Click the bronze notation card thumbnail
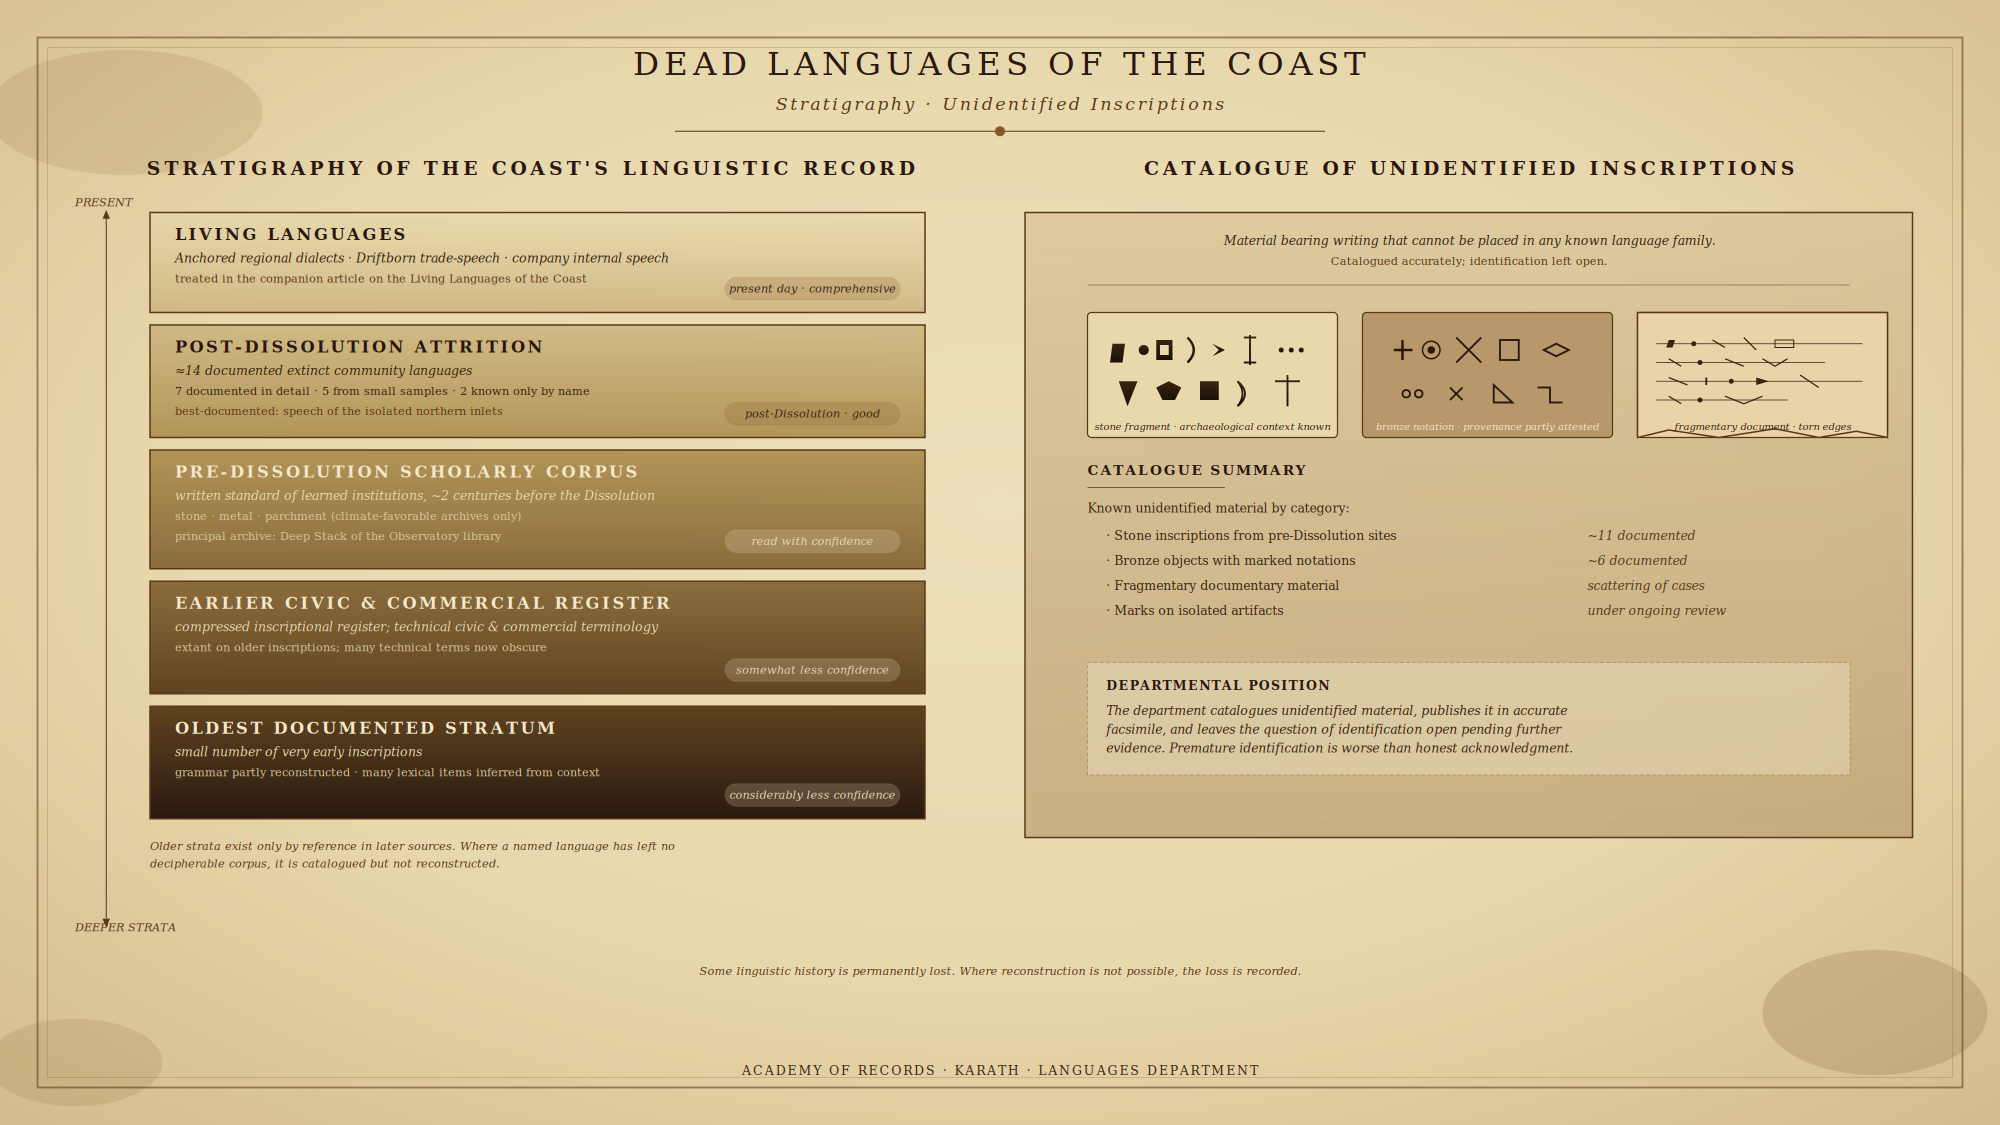Screen dimensions: 2000x1125 click(1487, 375)
